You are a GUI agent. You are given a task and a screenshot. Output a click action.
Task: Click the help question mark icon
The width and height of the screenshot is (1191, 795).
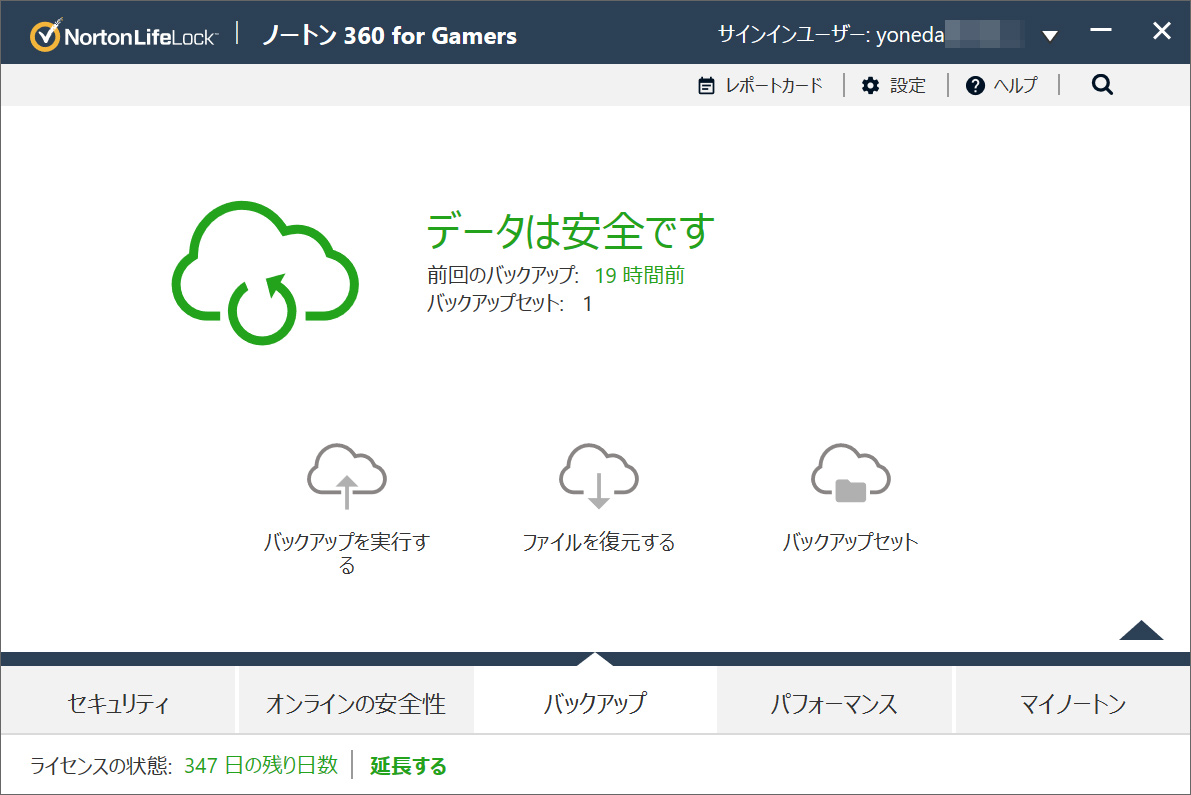pos(975,86)
